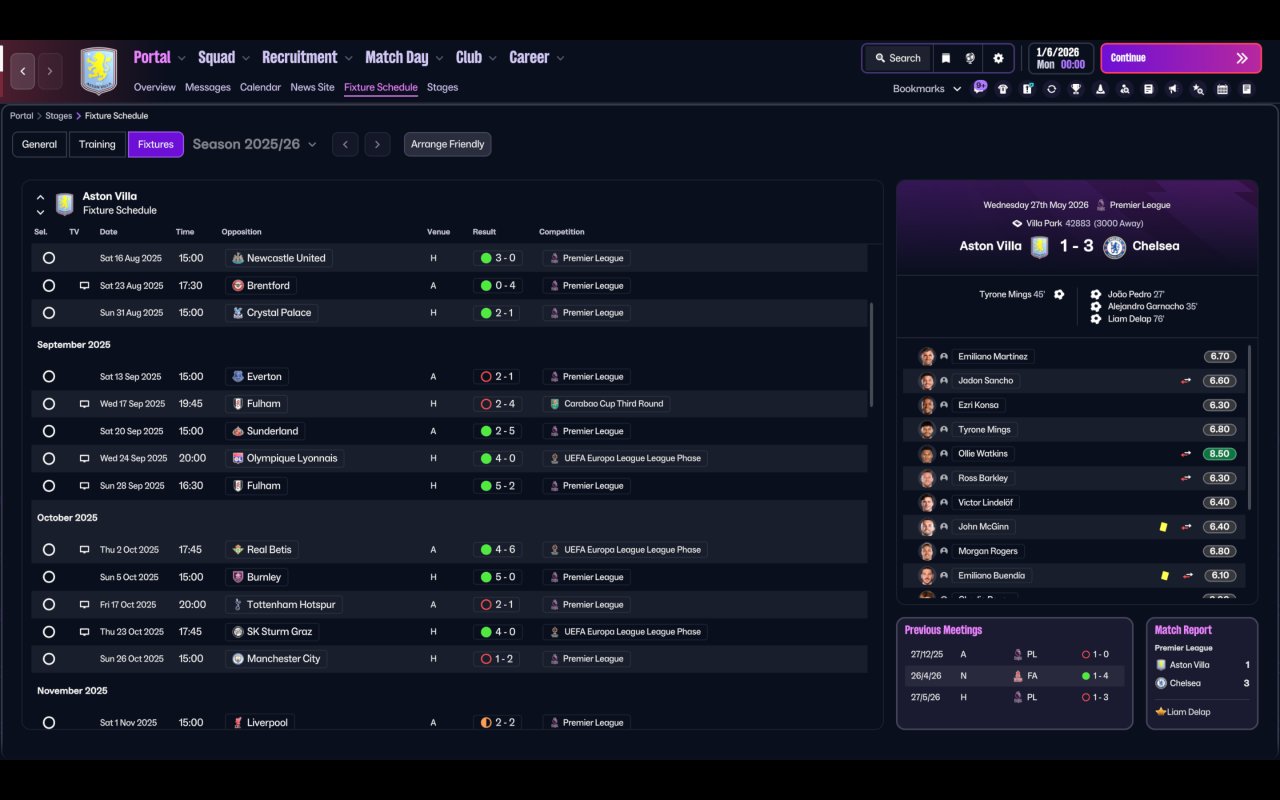
Task: Open the settings gear icon
Action: 998,58
